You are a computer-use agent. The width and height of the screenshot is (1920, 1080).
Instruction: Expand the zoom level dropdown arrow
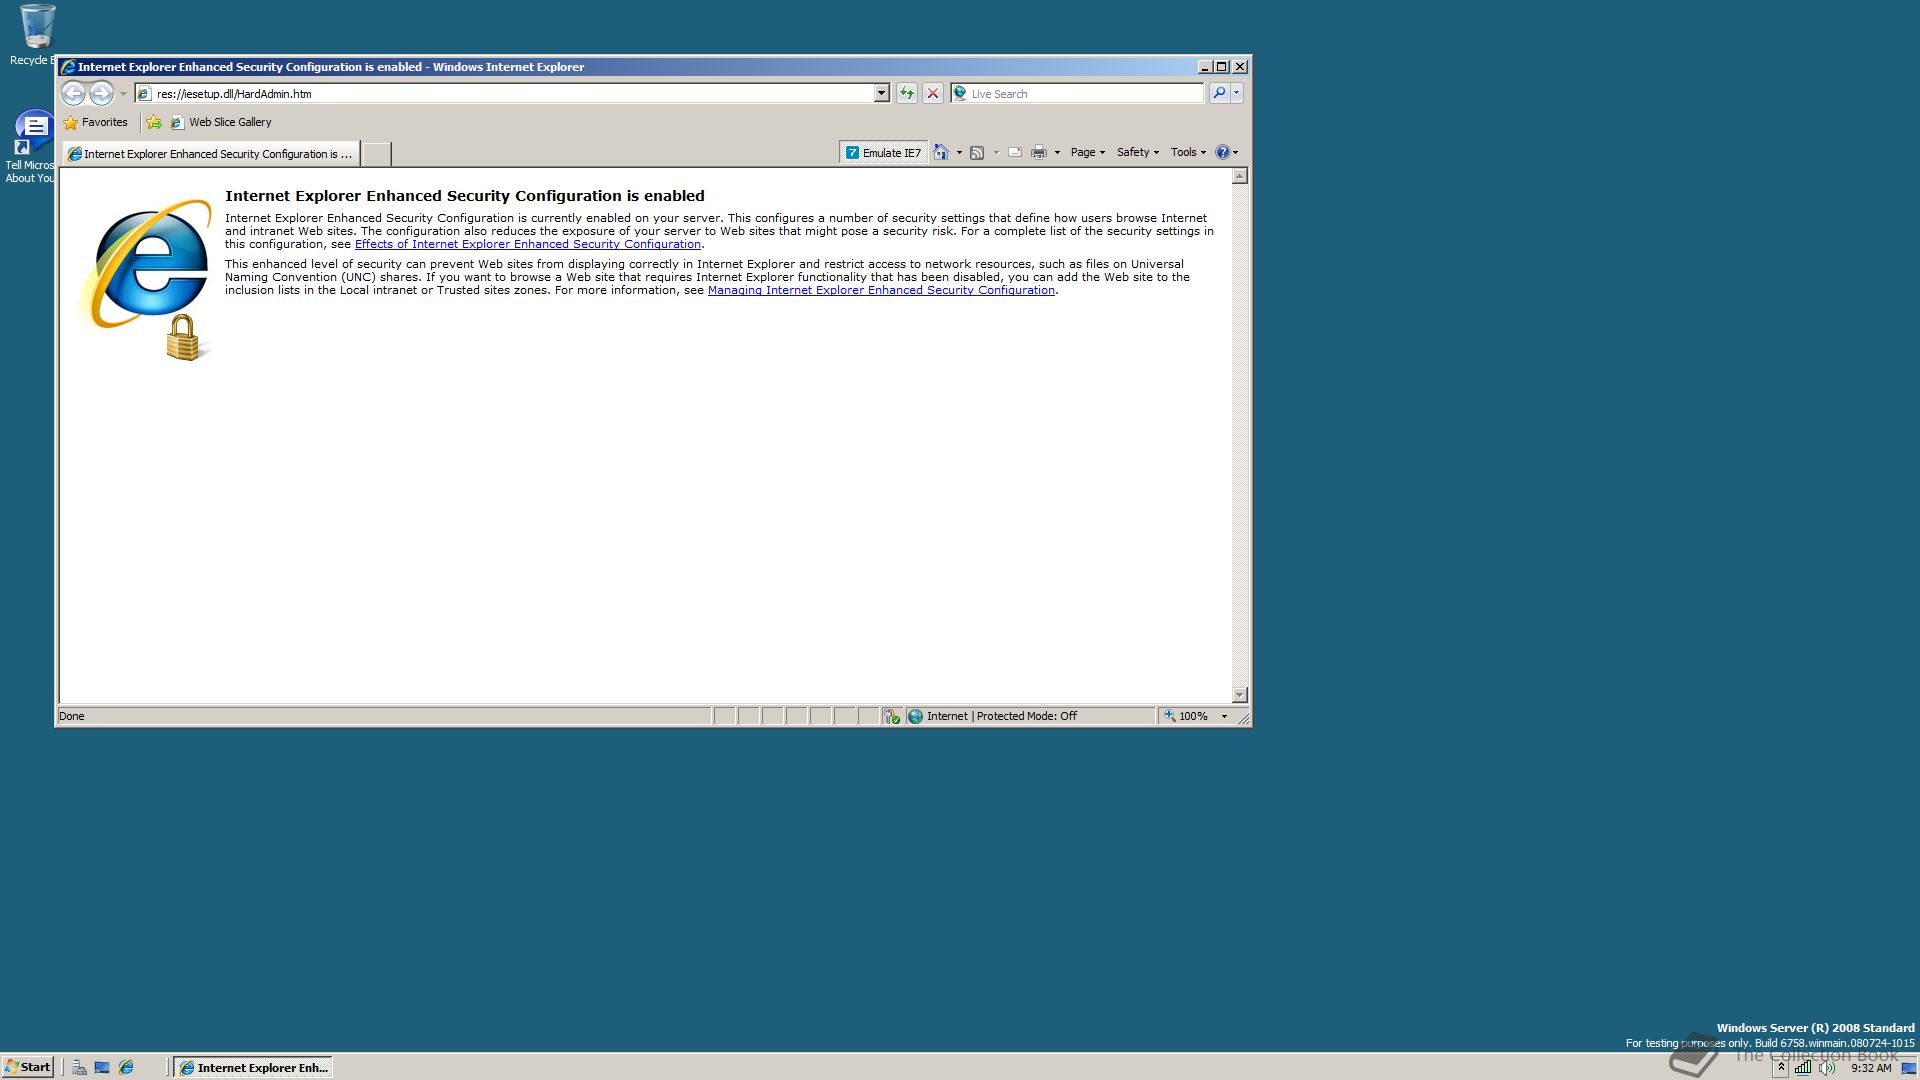click(1224, 716)
